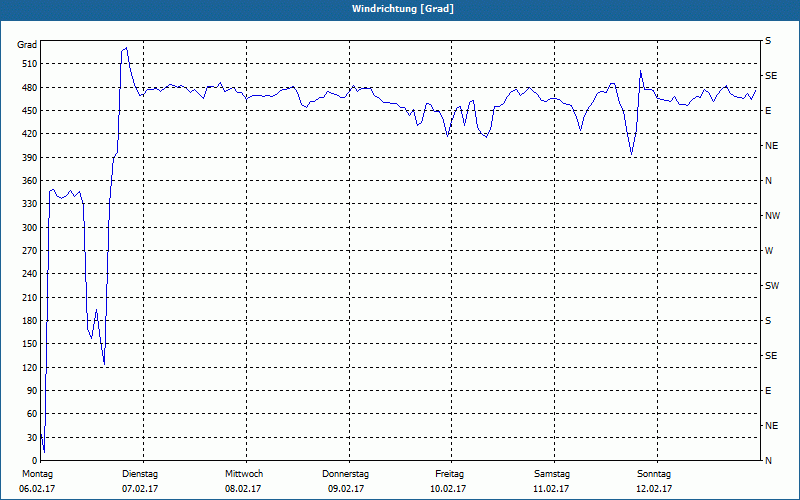800x500 pixels.
Task: Click the NW compass label
Action: pyautogui.click(x=772, y=216)
